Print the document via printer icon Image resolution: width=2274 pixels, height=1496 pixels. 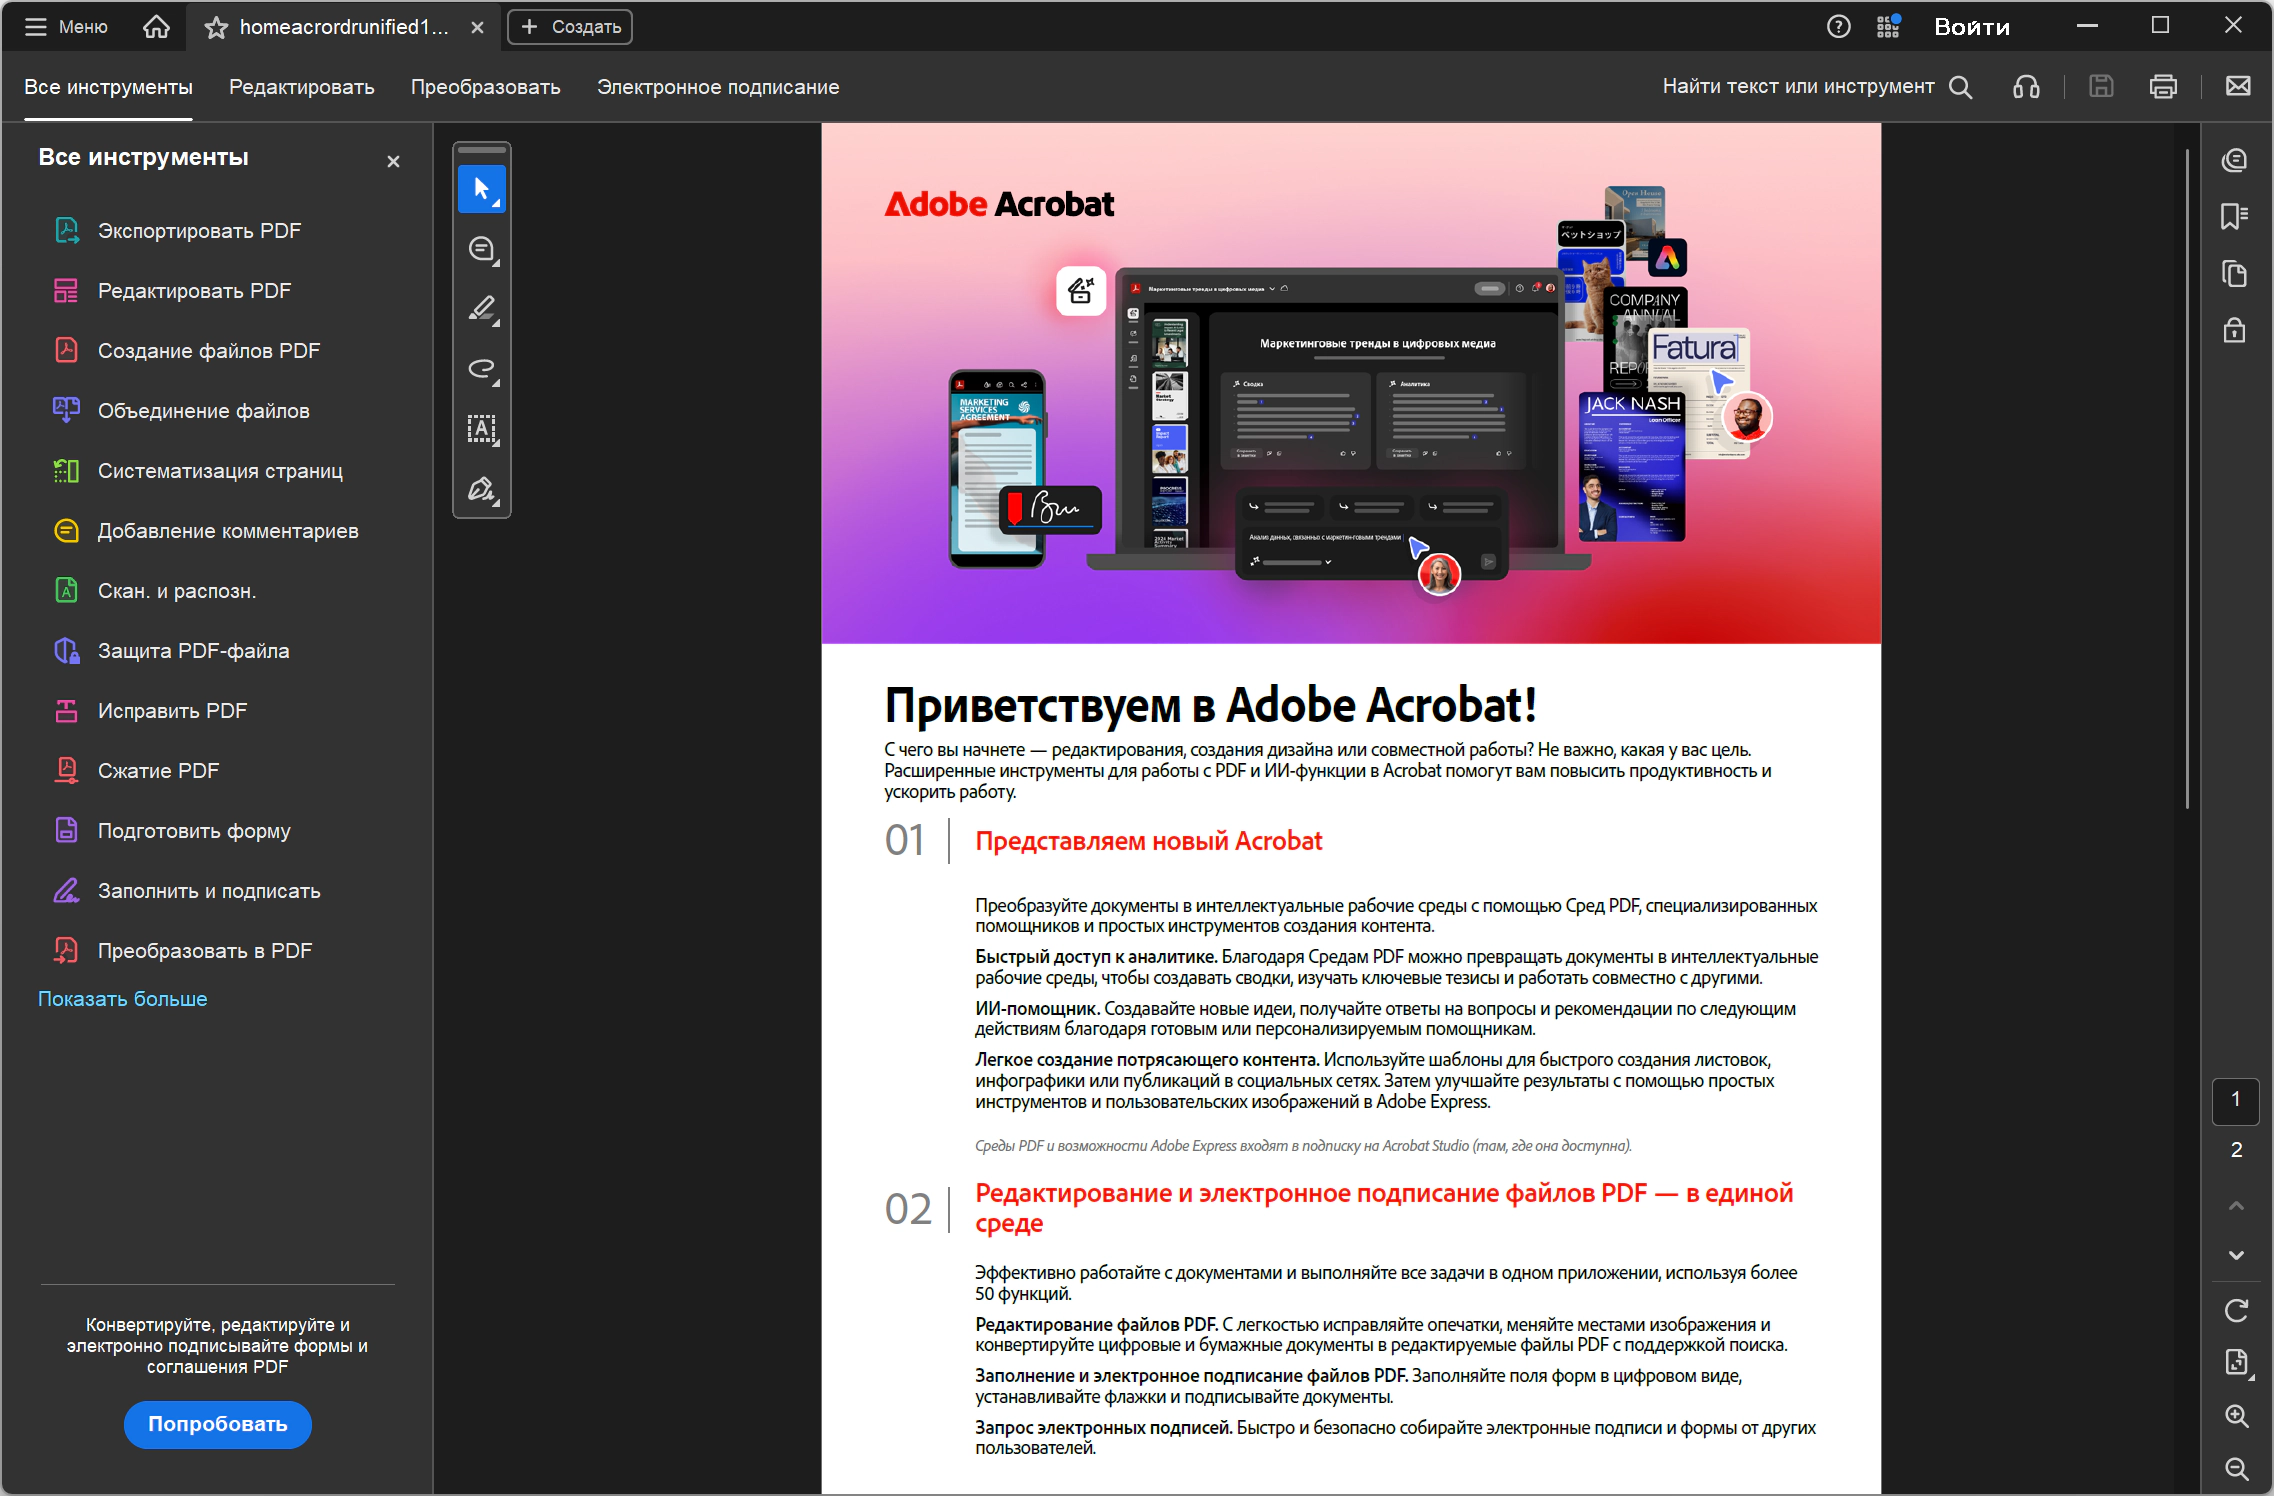pyautogui.click(x=2163, y=87)
